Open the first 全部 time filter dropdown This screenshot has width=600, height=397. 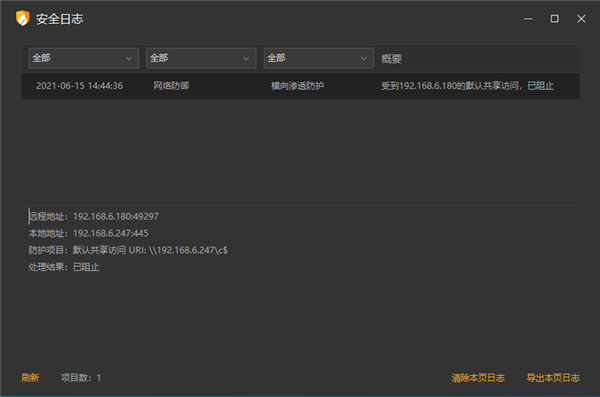click(84, 58)
